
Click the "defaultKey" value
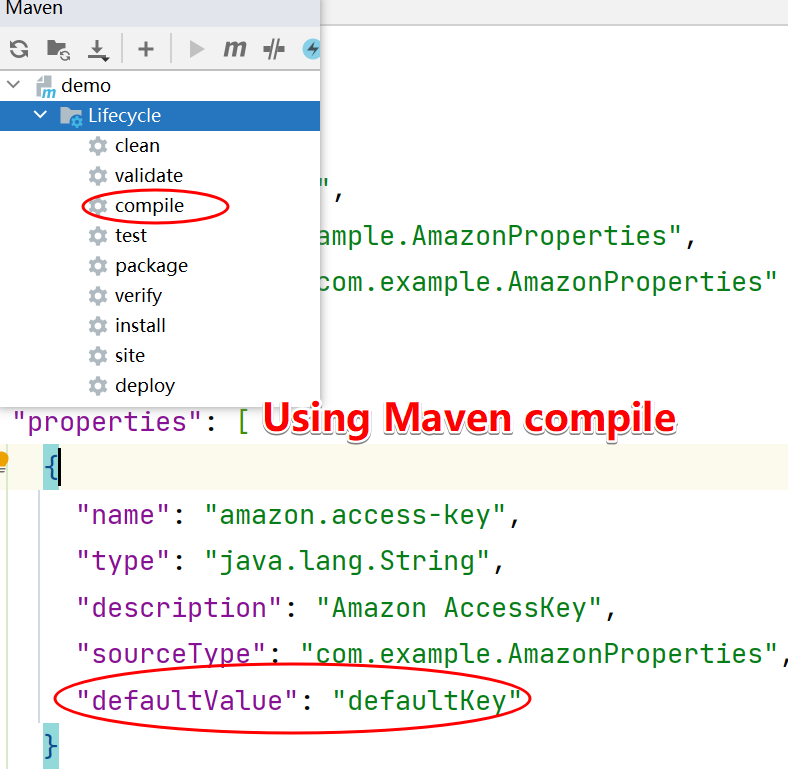tap(427, 701)
